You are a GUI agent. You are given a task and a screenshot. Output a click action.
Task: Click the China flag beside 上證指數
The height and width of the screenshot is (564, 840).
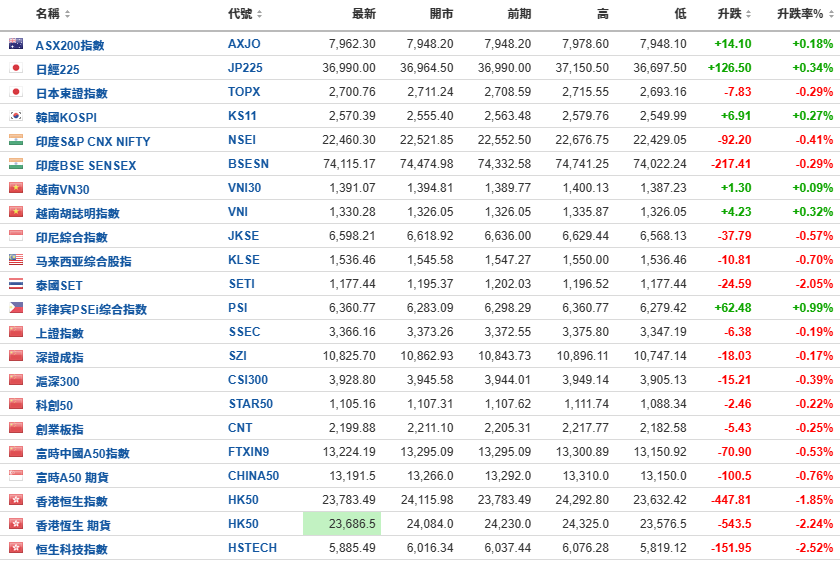(x=16, y=332)
